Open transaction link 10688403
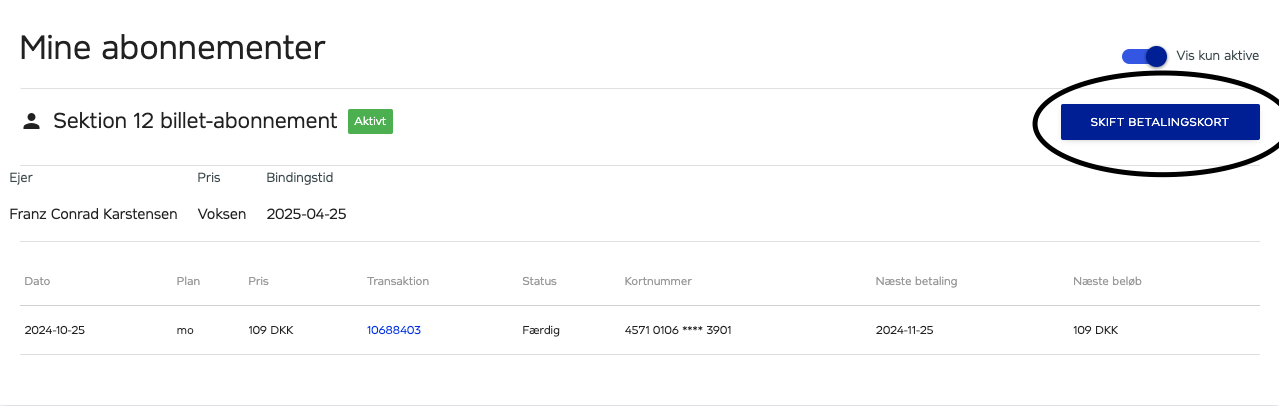The width and height of the screenshot is (1279, 406). [394, 330]
